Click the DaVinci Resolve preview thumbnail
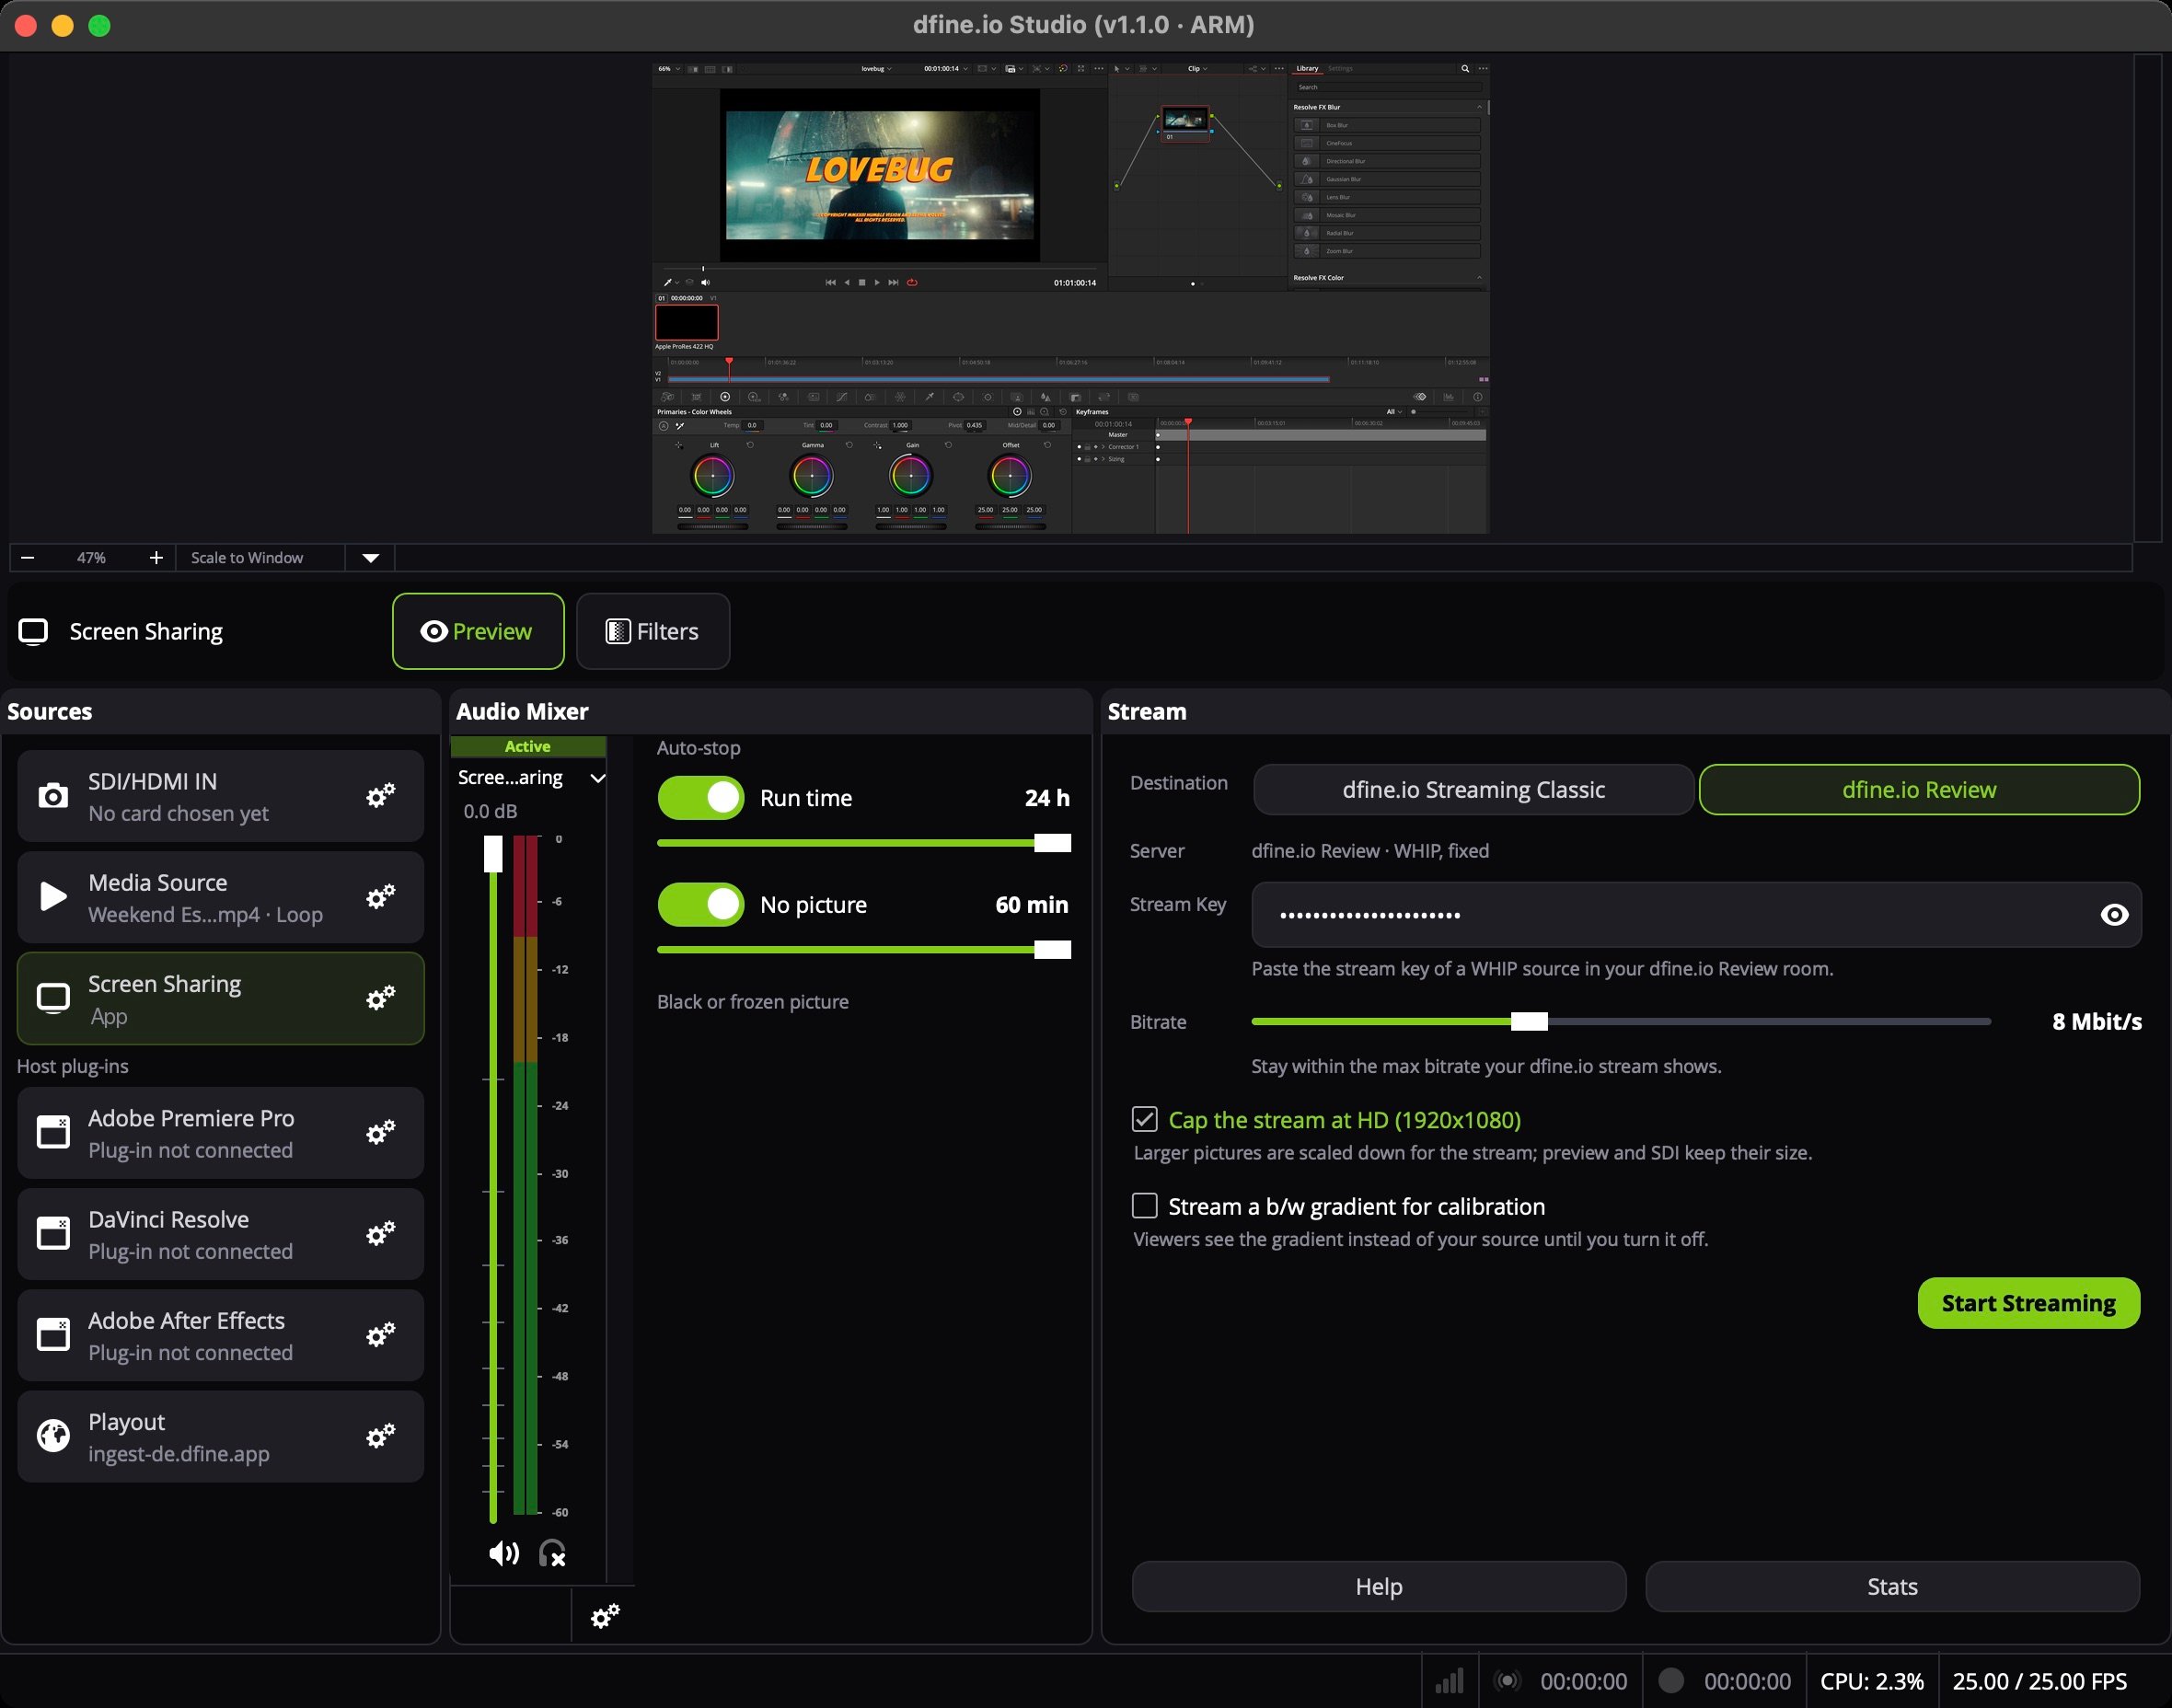 [1071, 298]
